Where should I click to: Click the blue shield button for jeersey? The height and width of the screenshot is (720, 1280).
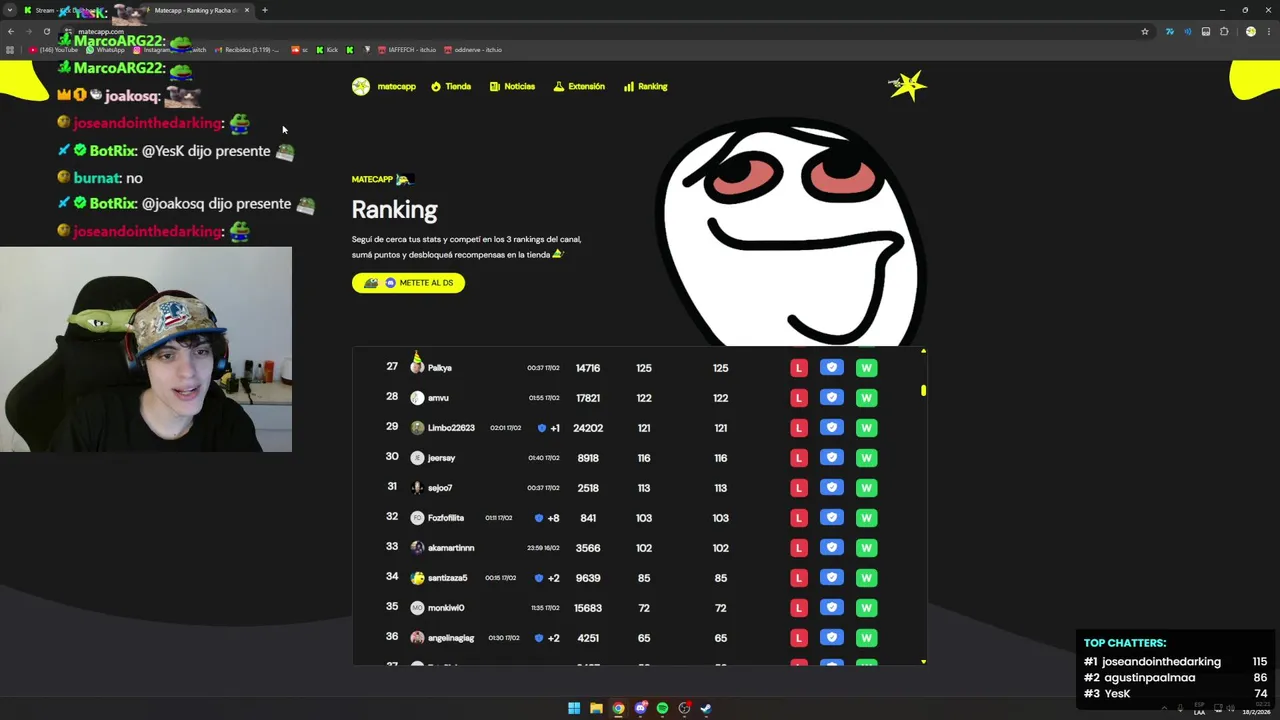[831, 458]
